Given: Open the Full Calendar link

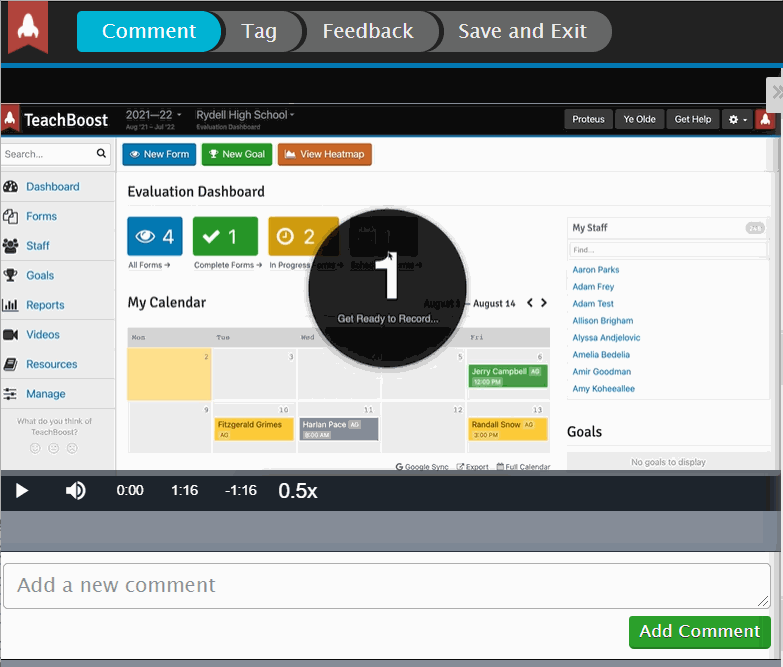Looking at the screenshot, I should coord(523,467).
